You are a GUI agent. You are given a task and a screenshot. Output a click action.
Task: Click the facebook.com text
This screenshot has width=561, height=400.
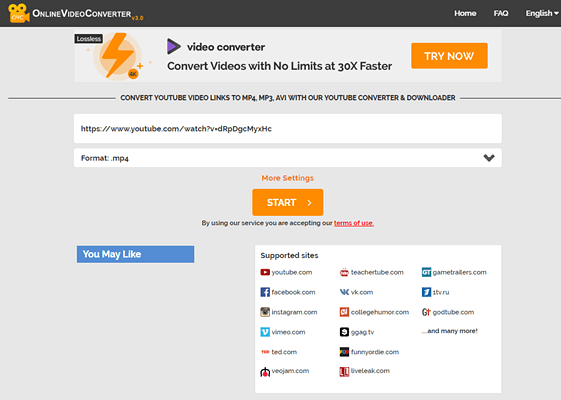293,292
